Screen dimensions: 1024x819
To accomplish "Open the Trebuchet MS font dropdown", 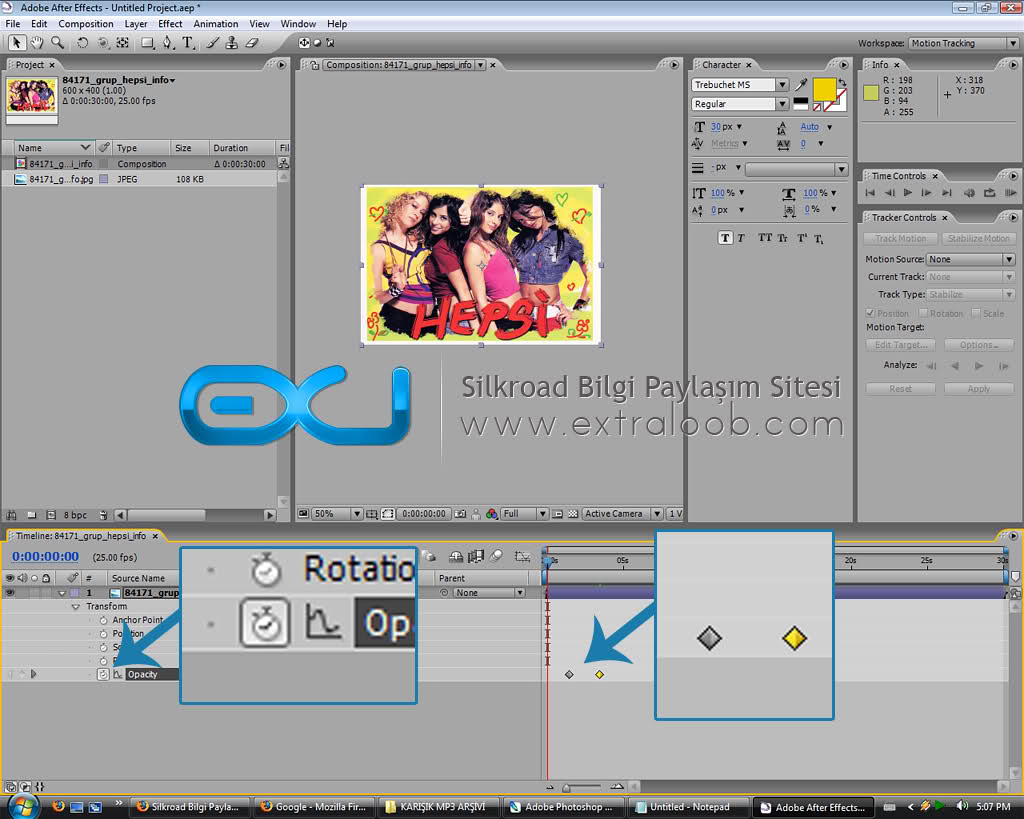I will (739, 85).
